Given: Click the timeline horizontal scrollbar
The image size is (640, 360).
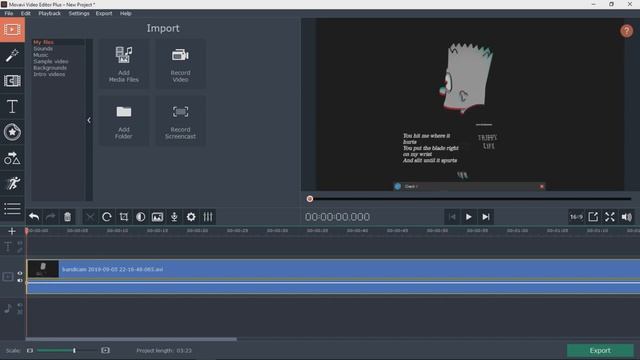Looking at the screenshot, I should tap(131, 339).
